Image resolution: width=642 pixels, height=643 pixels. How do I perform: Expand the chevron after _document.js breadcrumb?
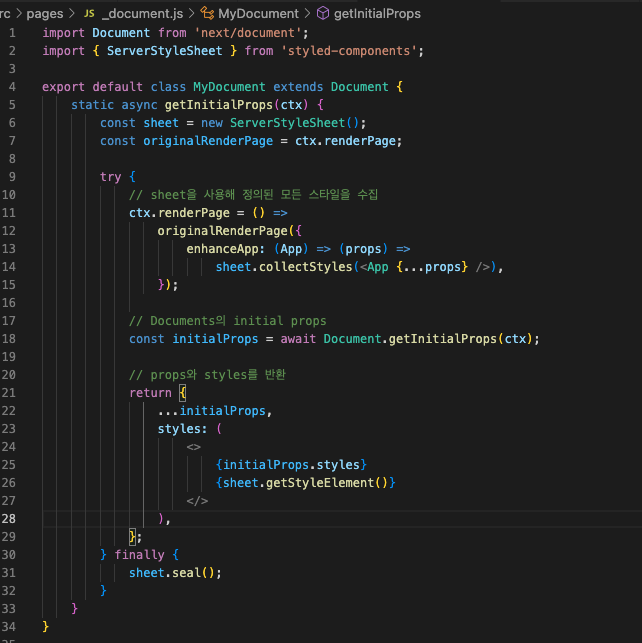pos(191,14)
